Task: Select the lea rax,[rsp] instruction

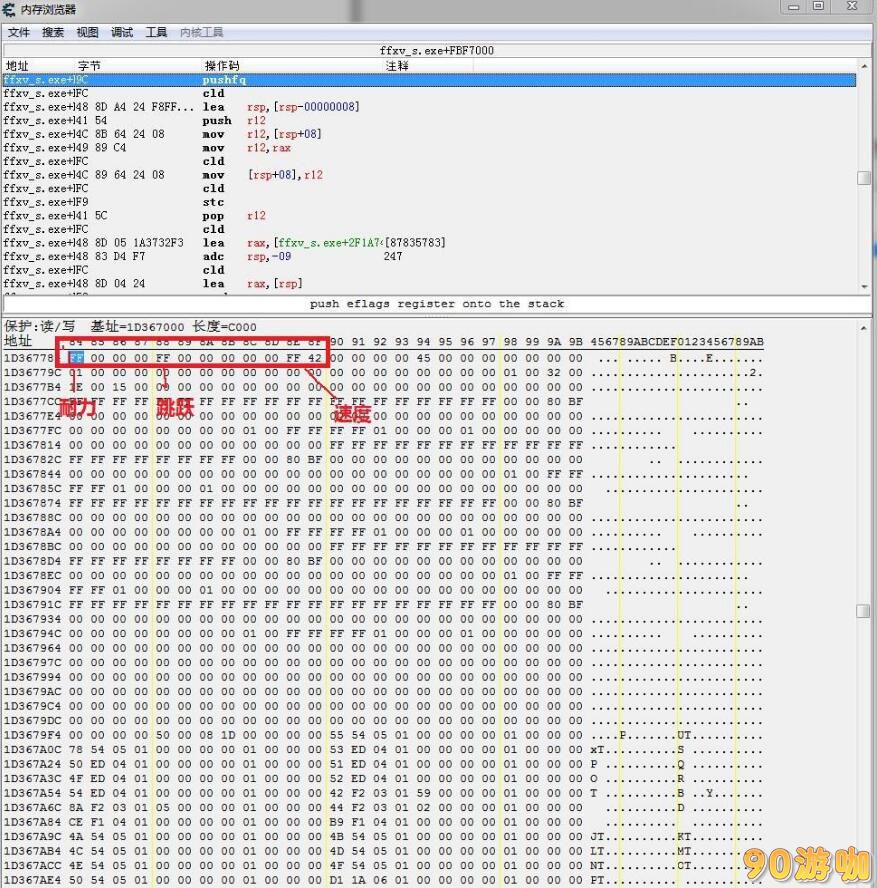Action: point(429,284)
